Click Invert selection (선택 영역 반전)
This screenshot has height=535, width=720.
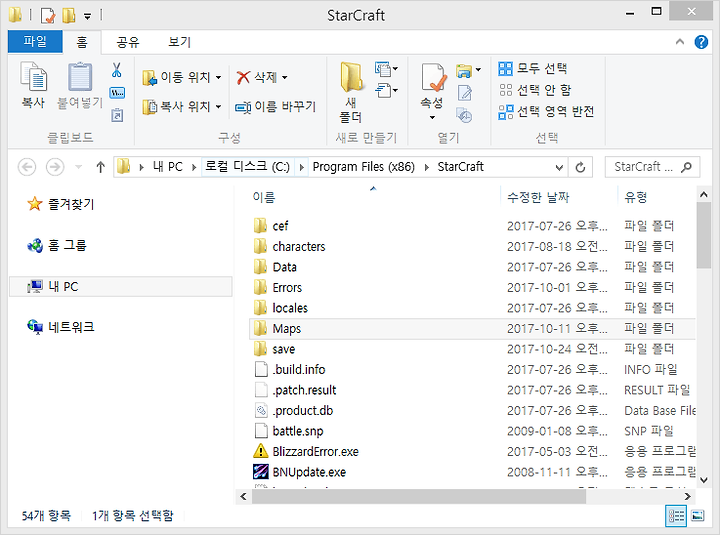pyautogui.click(x=546, y=111)
